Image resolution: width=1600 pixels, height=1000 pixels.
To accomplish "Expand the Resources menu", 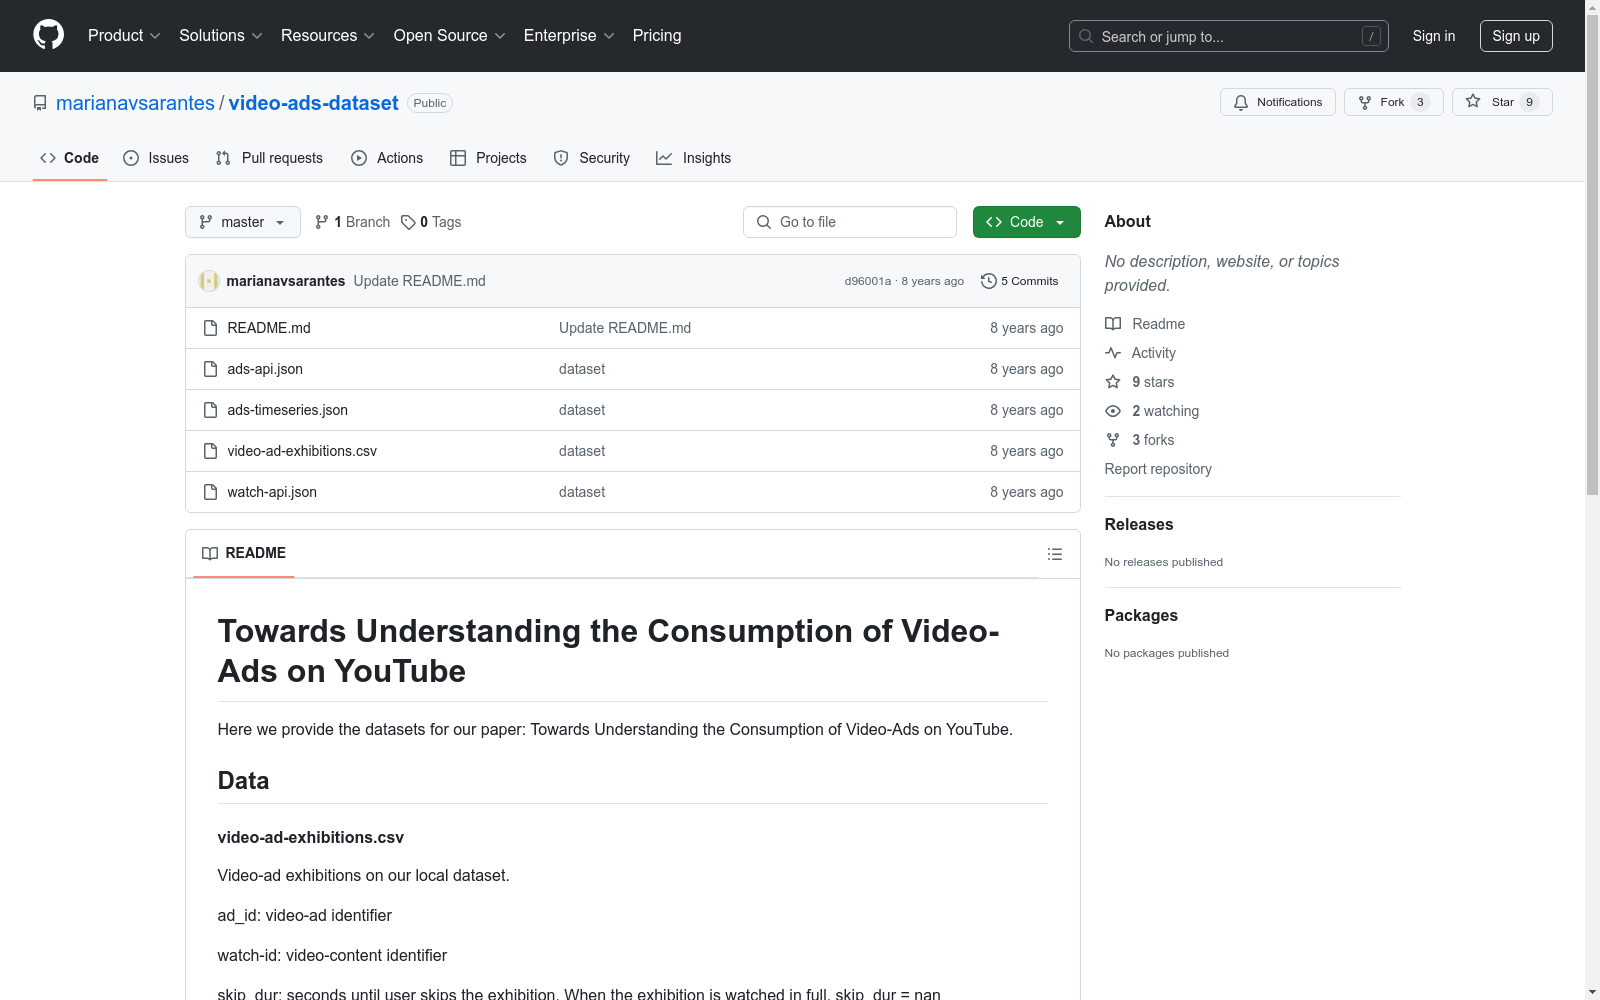I will click(328, 35).
